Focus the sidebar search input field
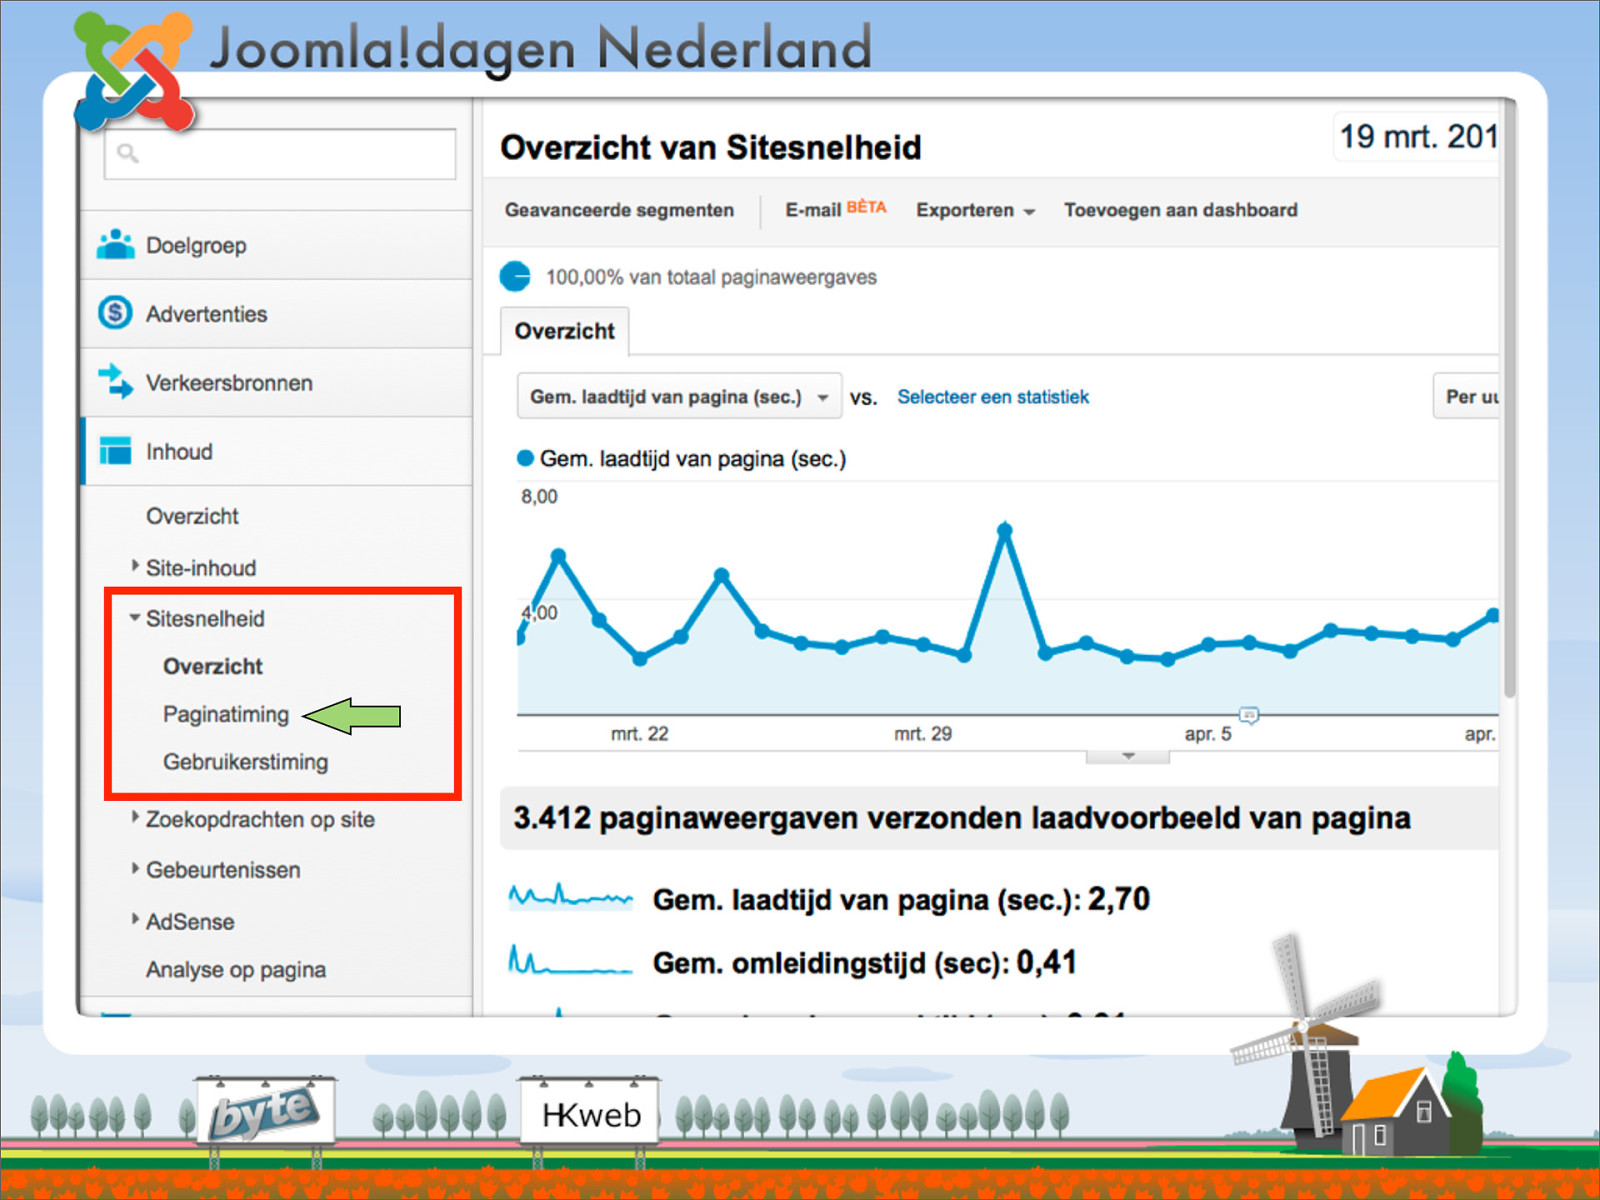Viewport: 1600px width, 1200px height. [280, 154]
